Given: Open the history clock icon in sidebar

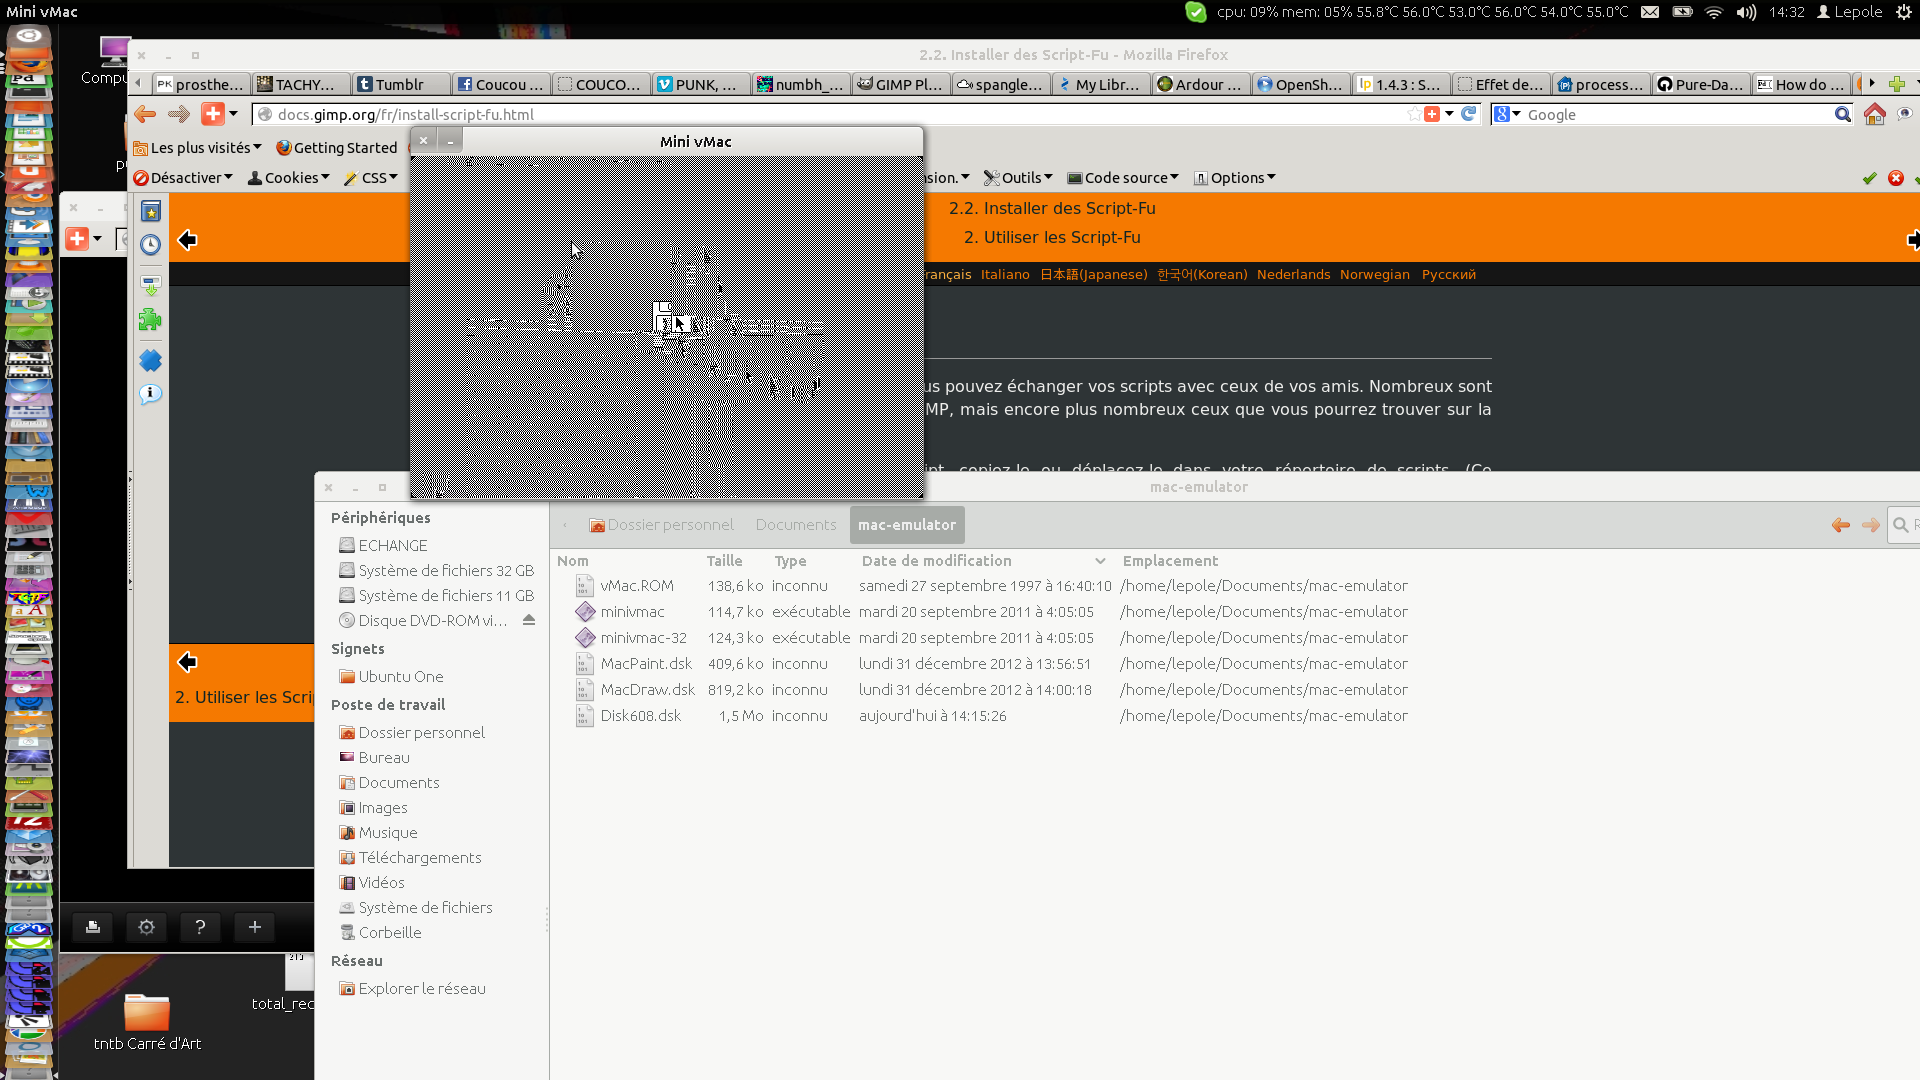Looking at the screenshot, I should coord(150,245).
